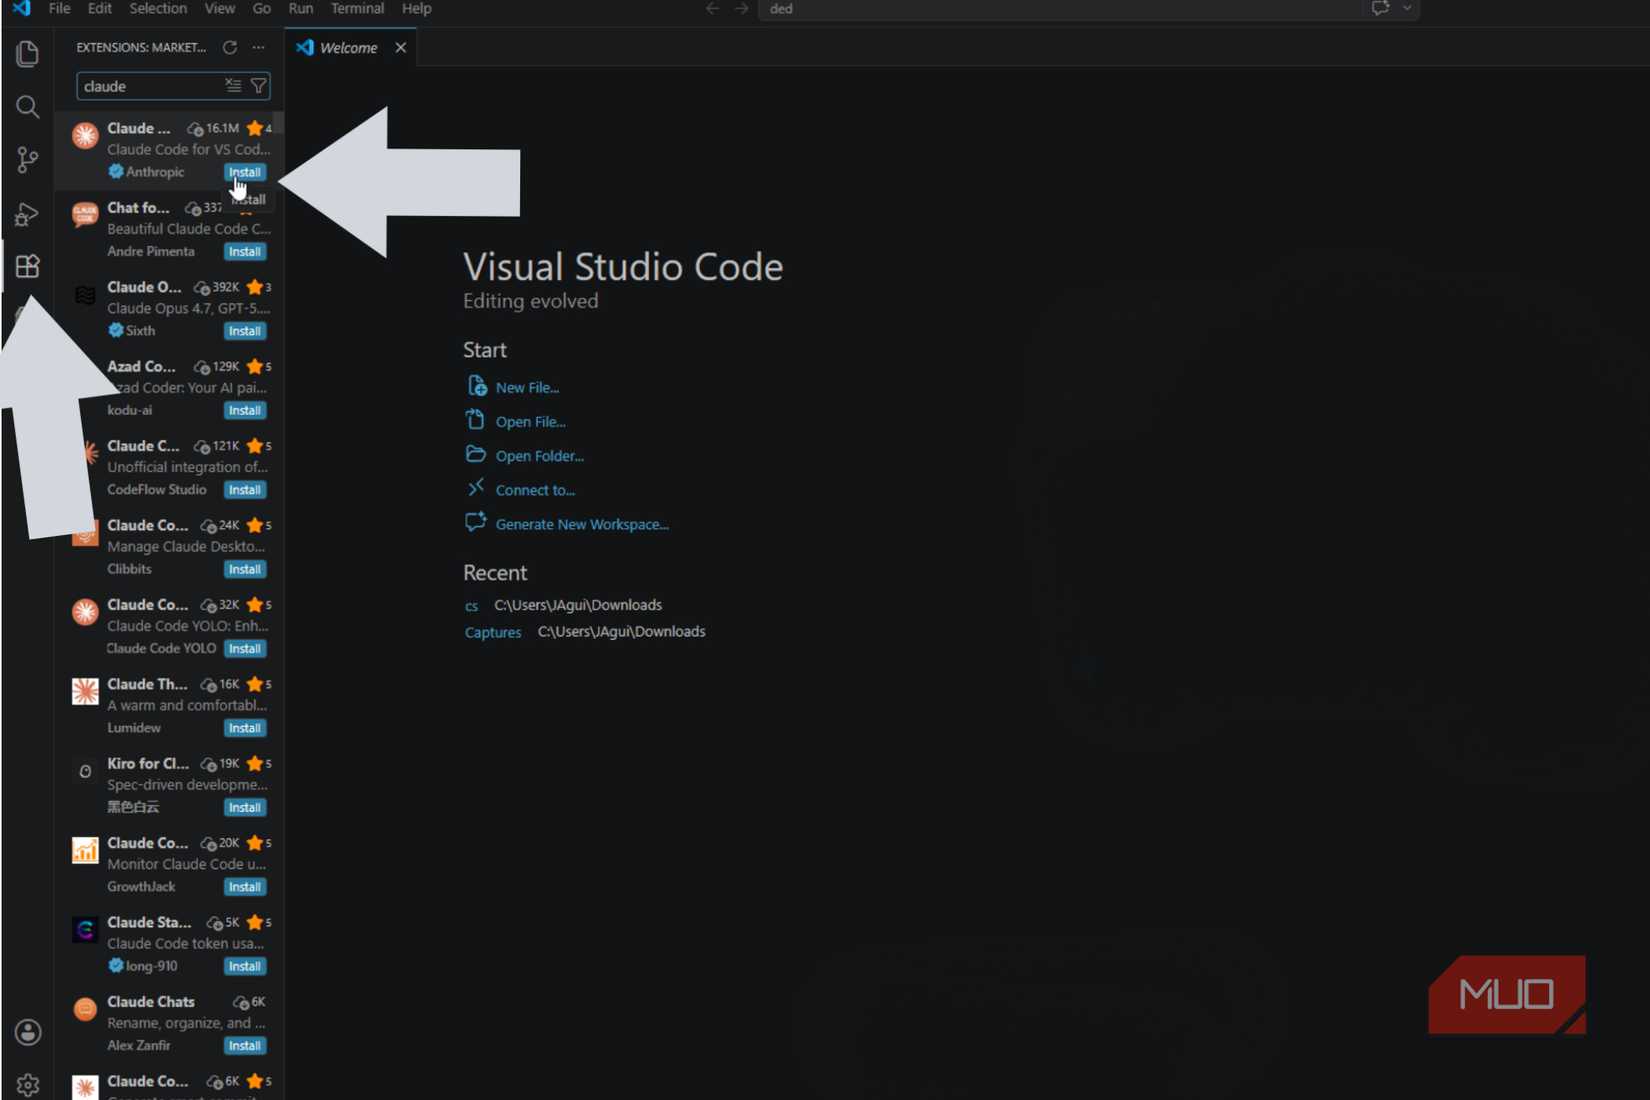Open the Run menu
The width and height of the screenshot is (1650, 1100).
tap(301, 8)
